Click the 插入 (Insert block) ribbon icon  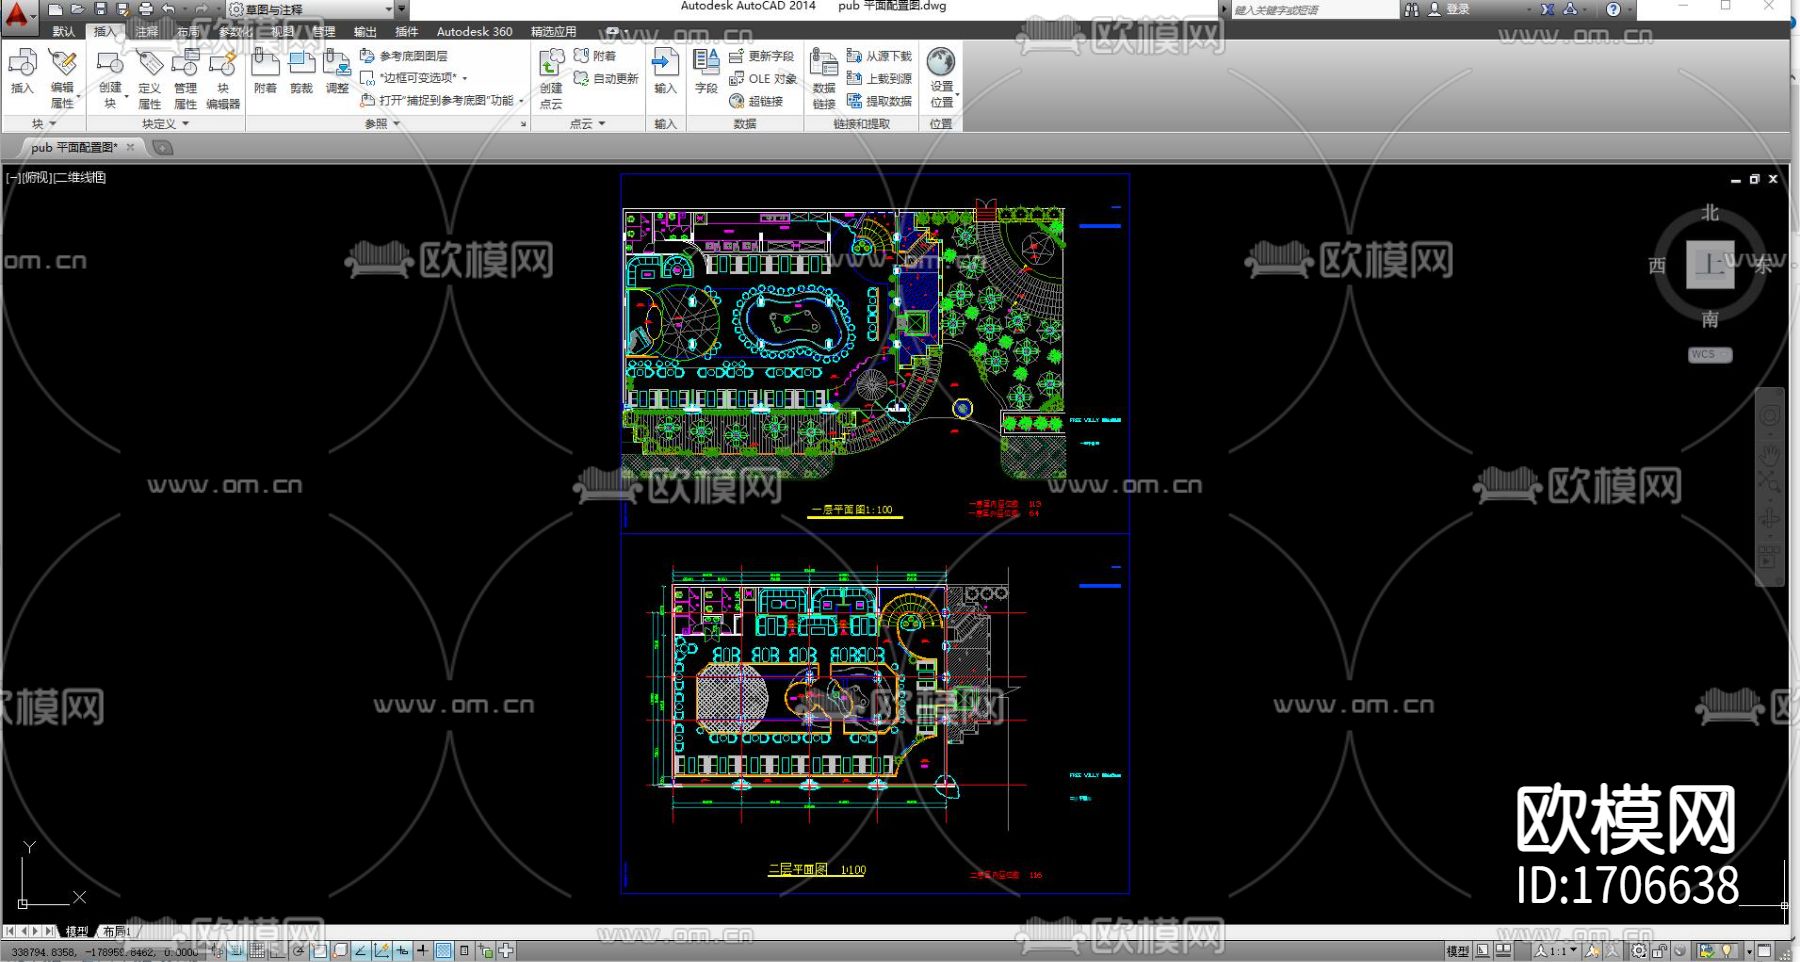22,71
